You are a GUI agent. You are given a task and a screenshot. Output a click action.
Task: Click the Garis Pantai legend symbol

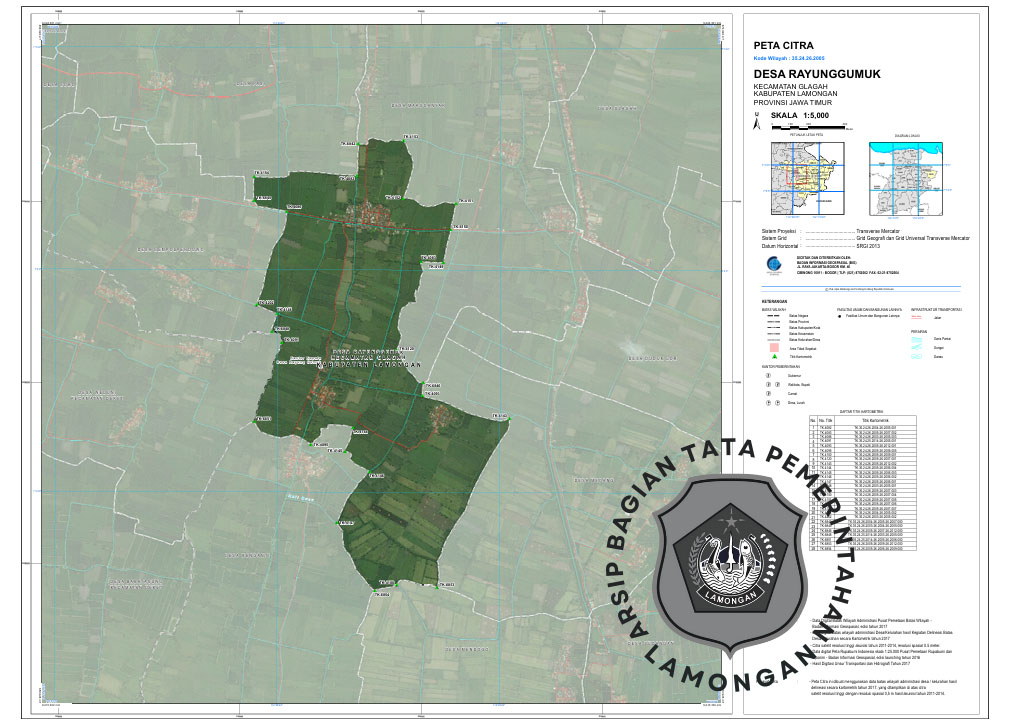click(919, 340)
